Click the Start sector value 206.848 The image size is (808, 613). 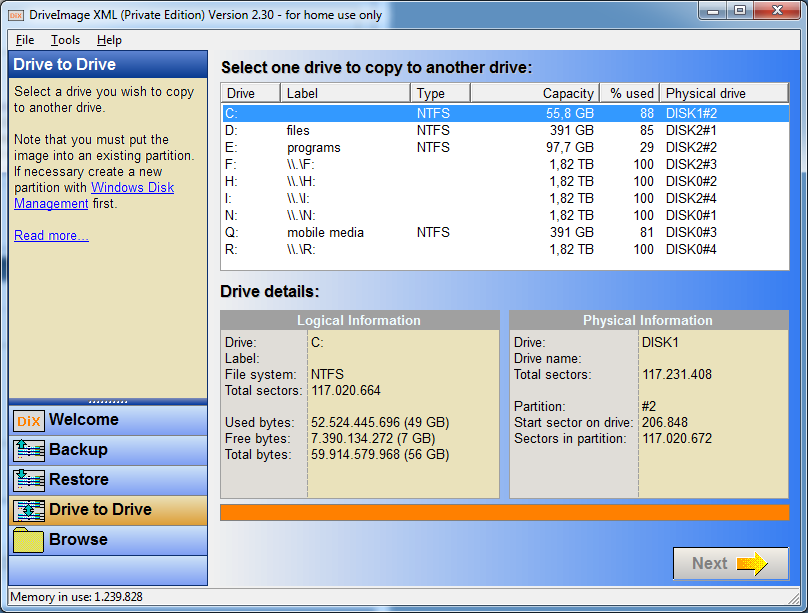point(665,422)
